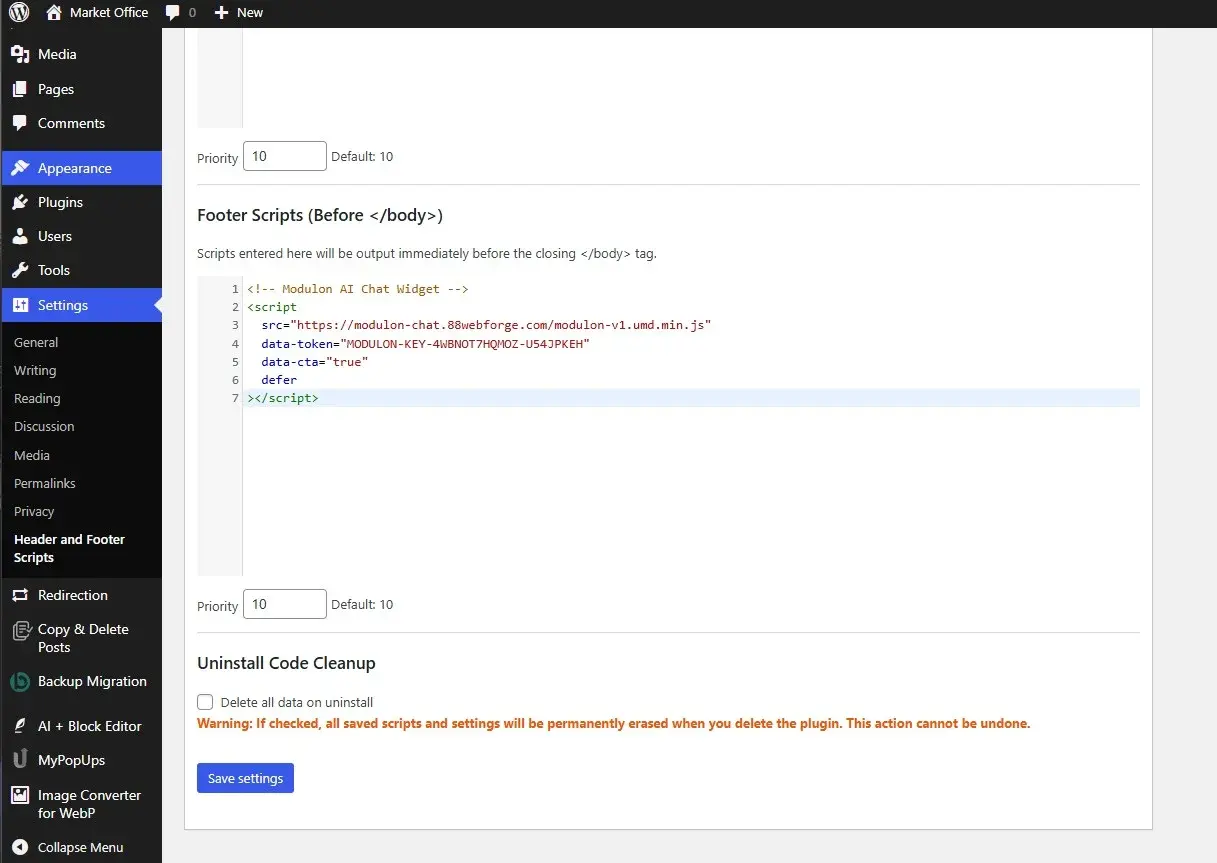Go to Permalinks settings
The width and height of the screenshot is (1217, 863).
(45, 483)
